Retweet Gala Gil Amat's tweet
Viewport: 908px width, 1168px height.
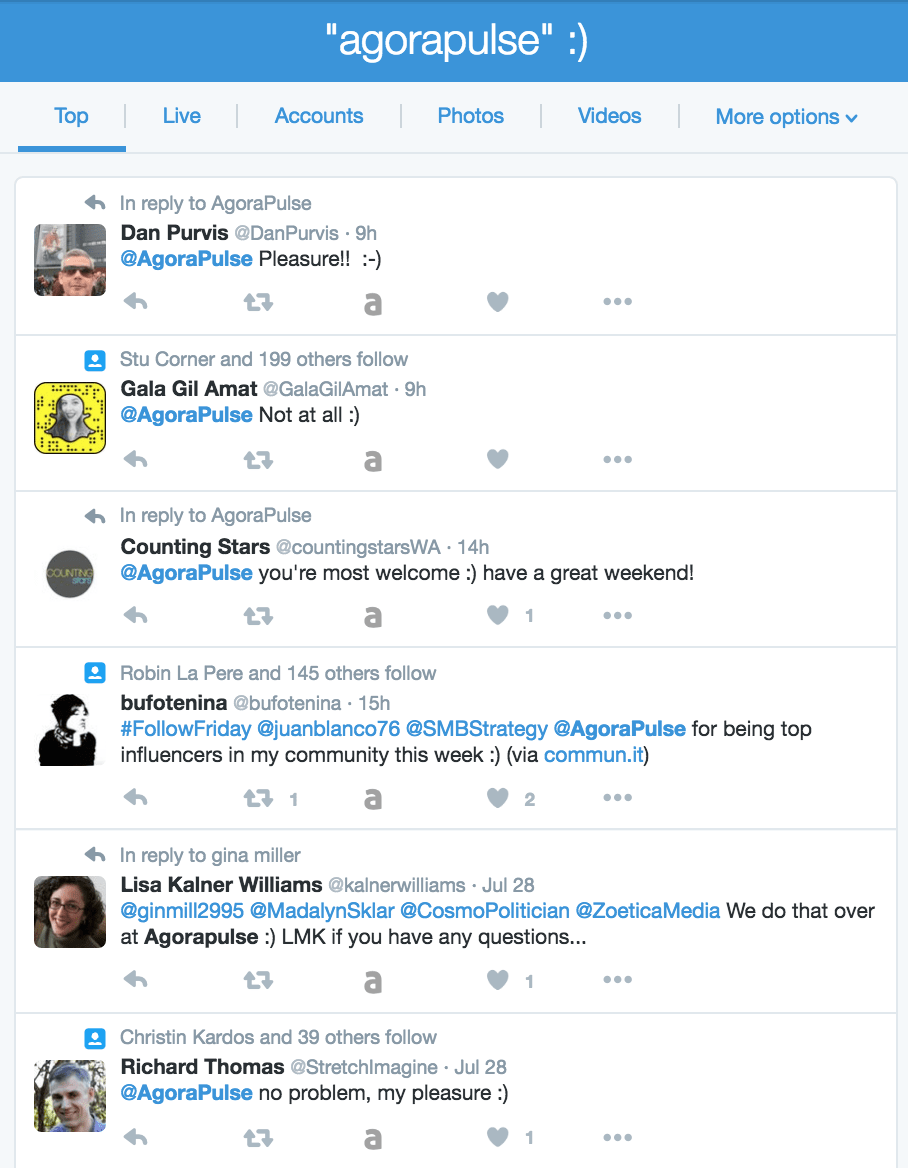[258, 460]
